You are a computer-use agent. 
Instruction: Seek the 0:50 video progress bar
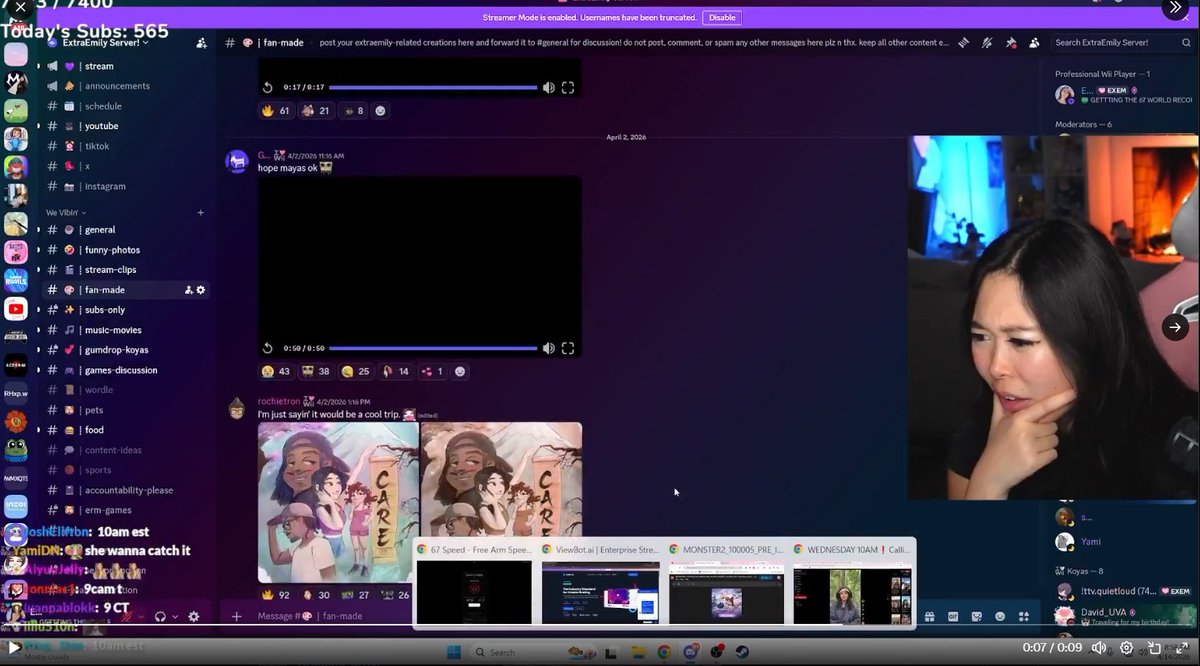coord(433,348)
